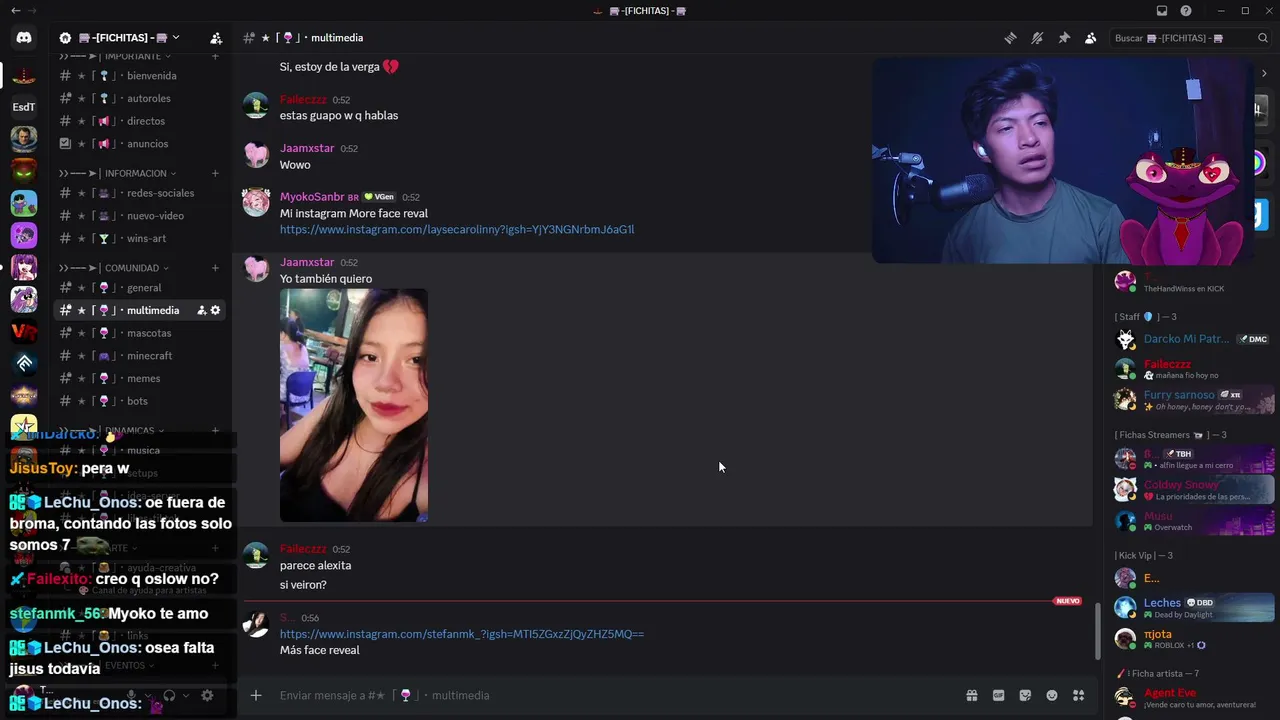The width and height of the screenshot is (1280, 720).
Task: Open the VGen server tag badge
Action: point(379,197)
